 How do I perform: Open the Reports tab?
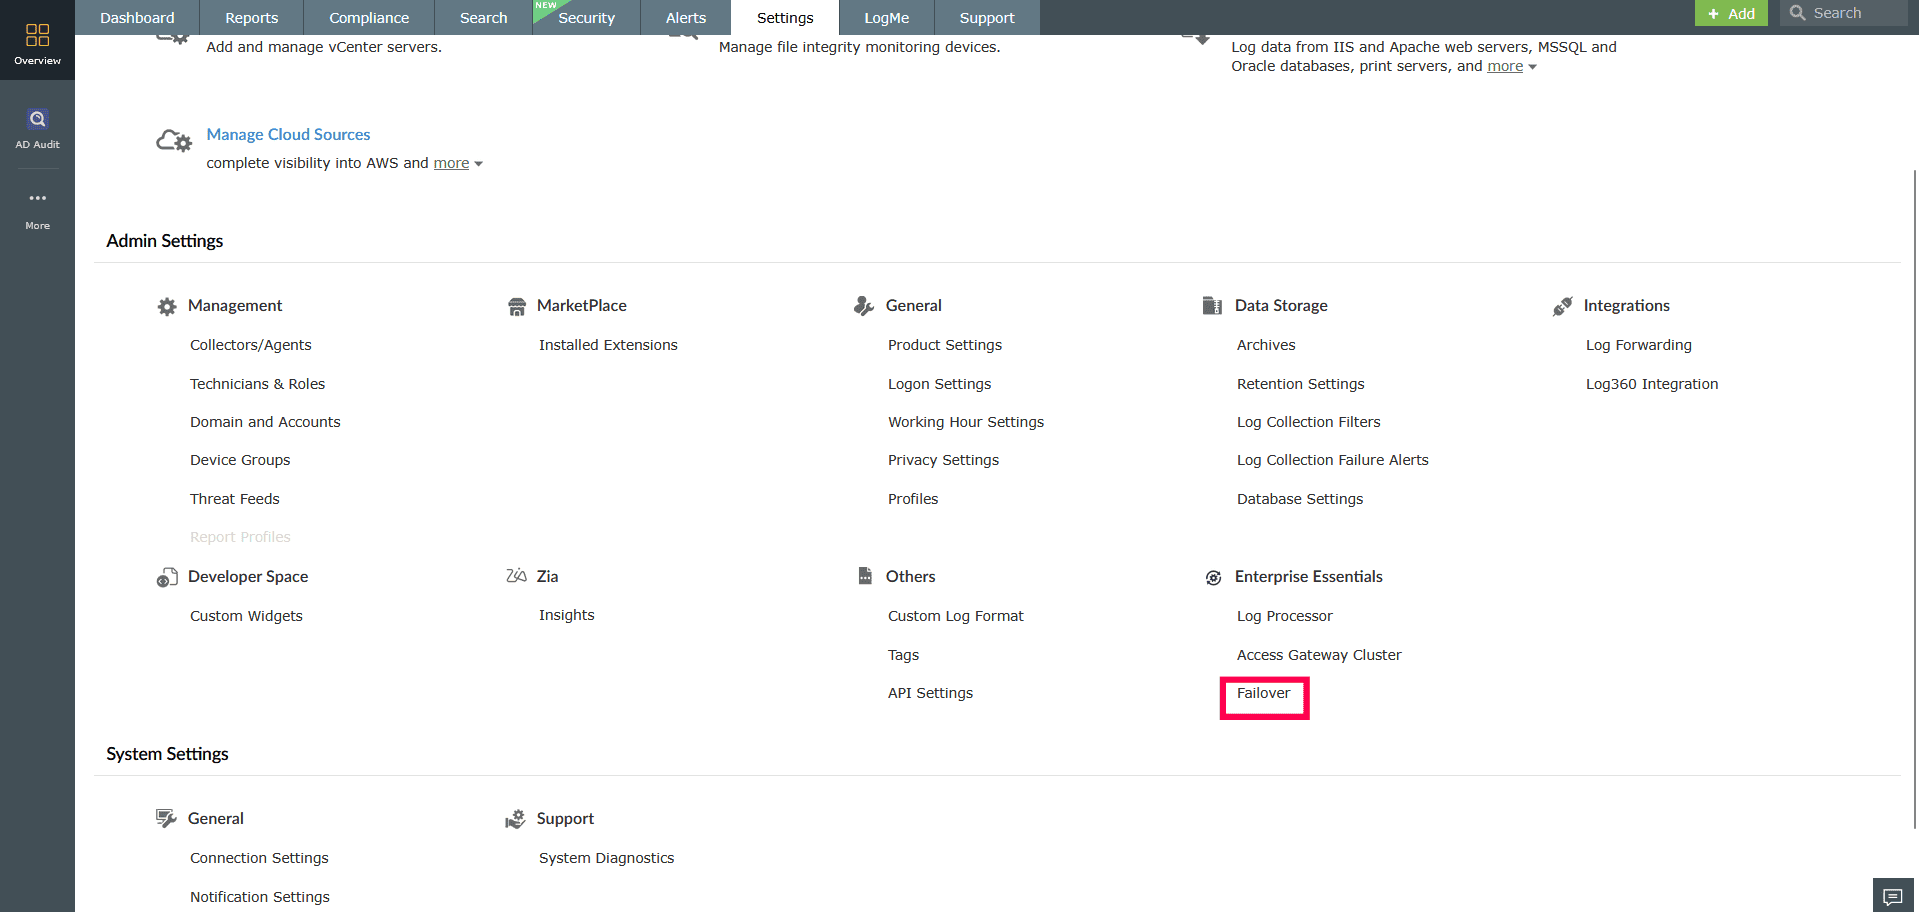point(252,18)
